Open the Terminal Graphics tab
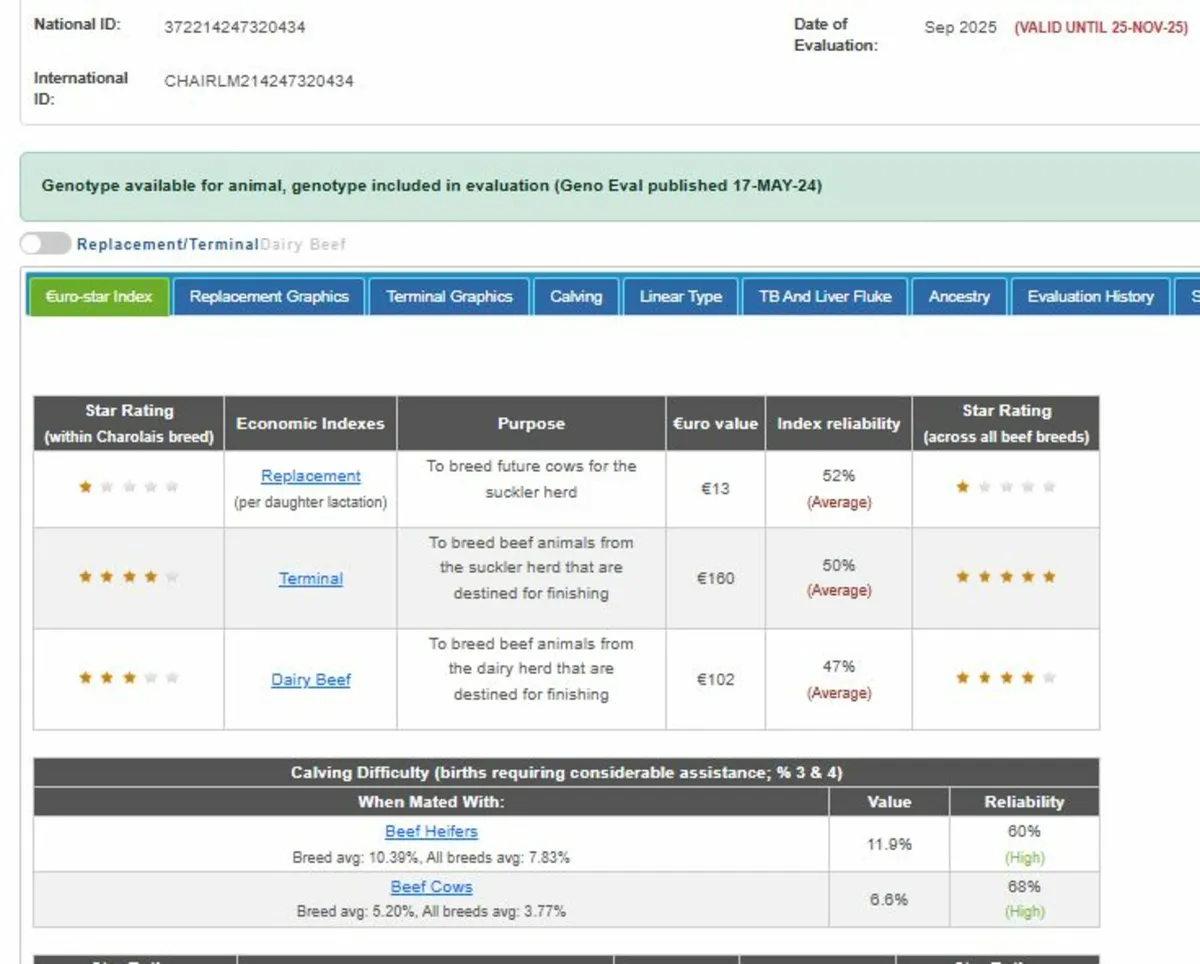The height and width of the screenshot is (964, 1200). coord(449,297)
